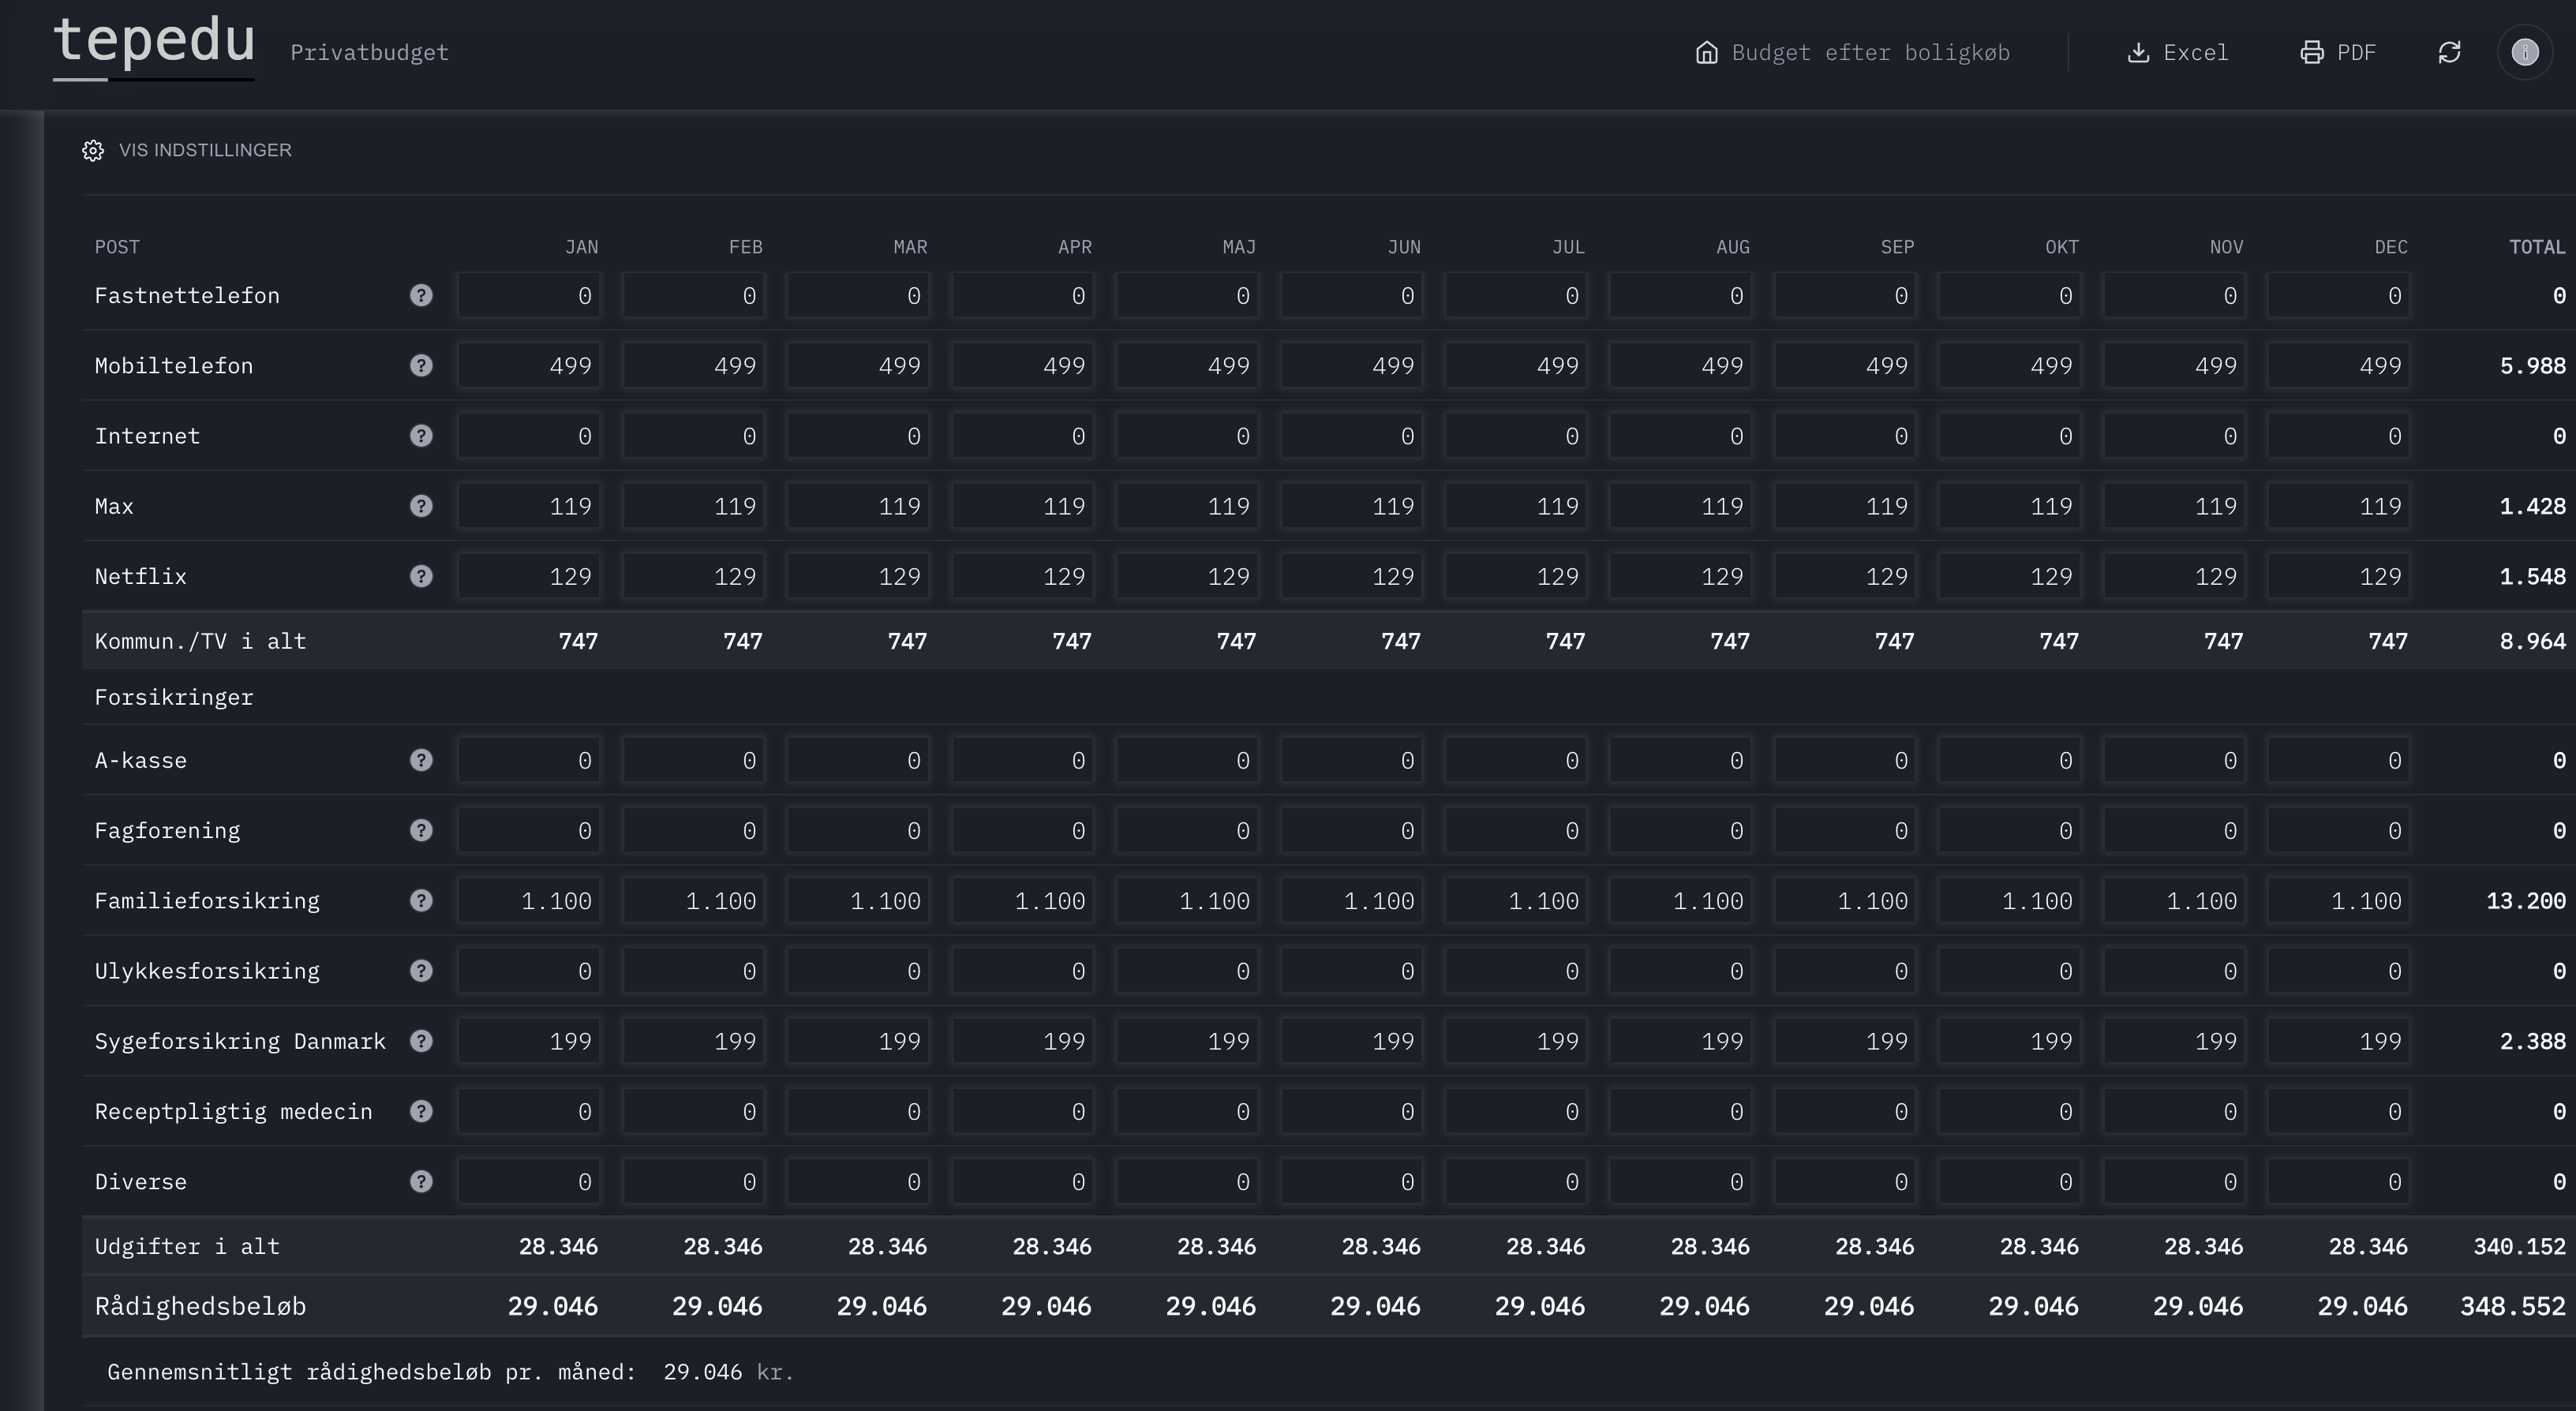2576x1411 pixels.
Task: Edit Max April amount field
Action: (x=1023, y=505)
